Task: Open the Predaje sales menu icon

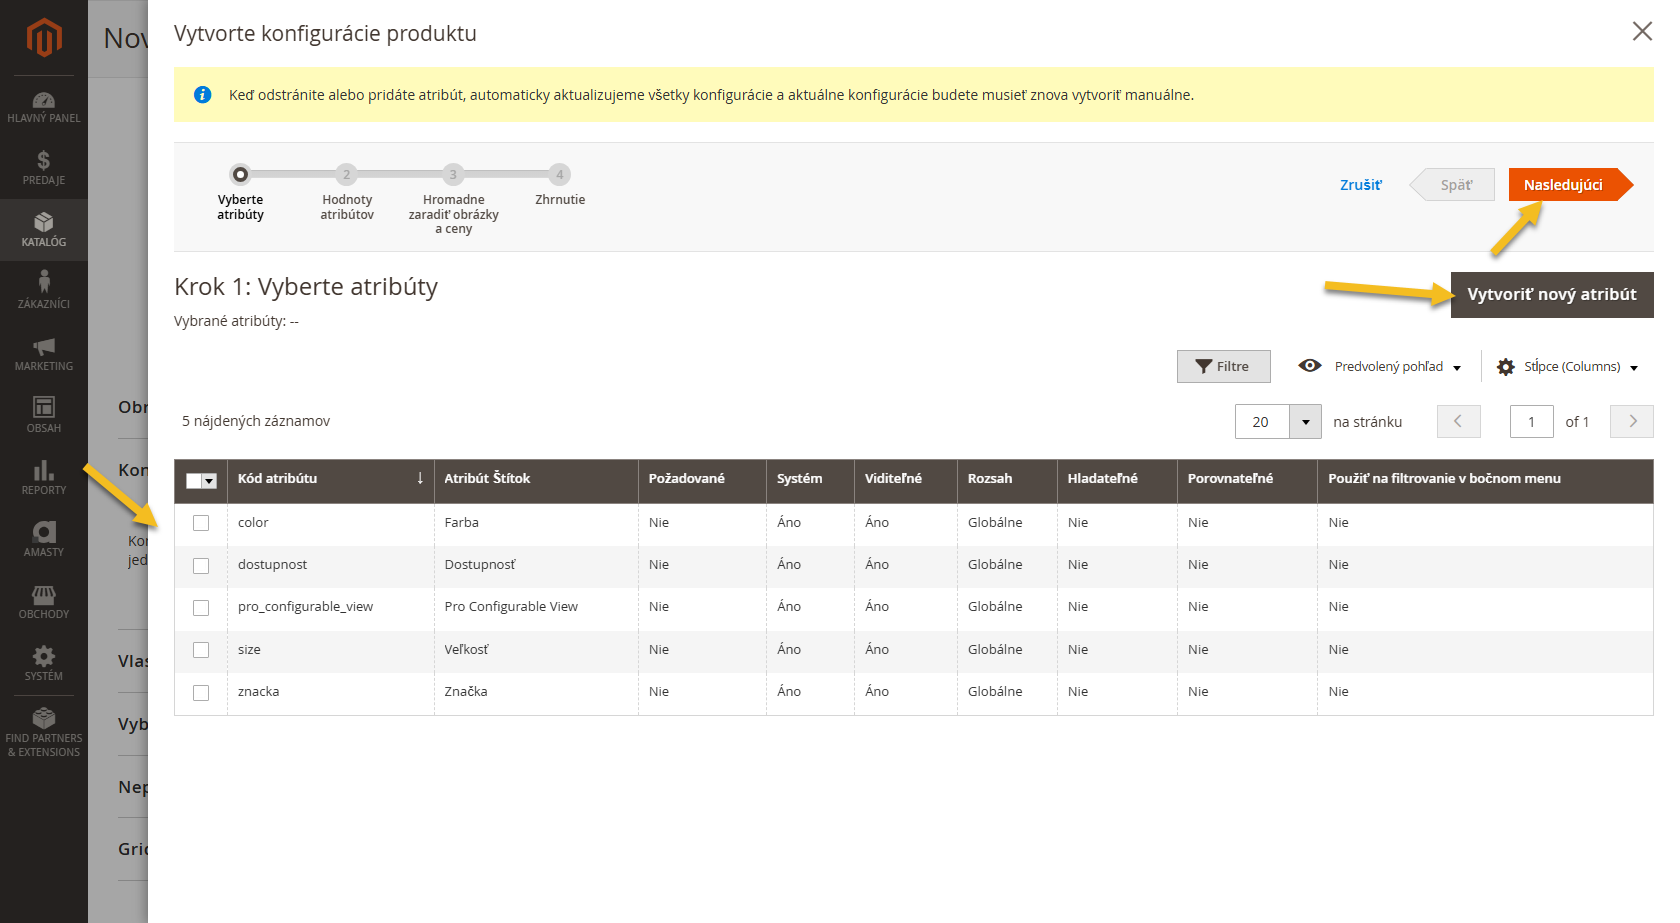Action: (43, 162)
